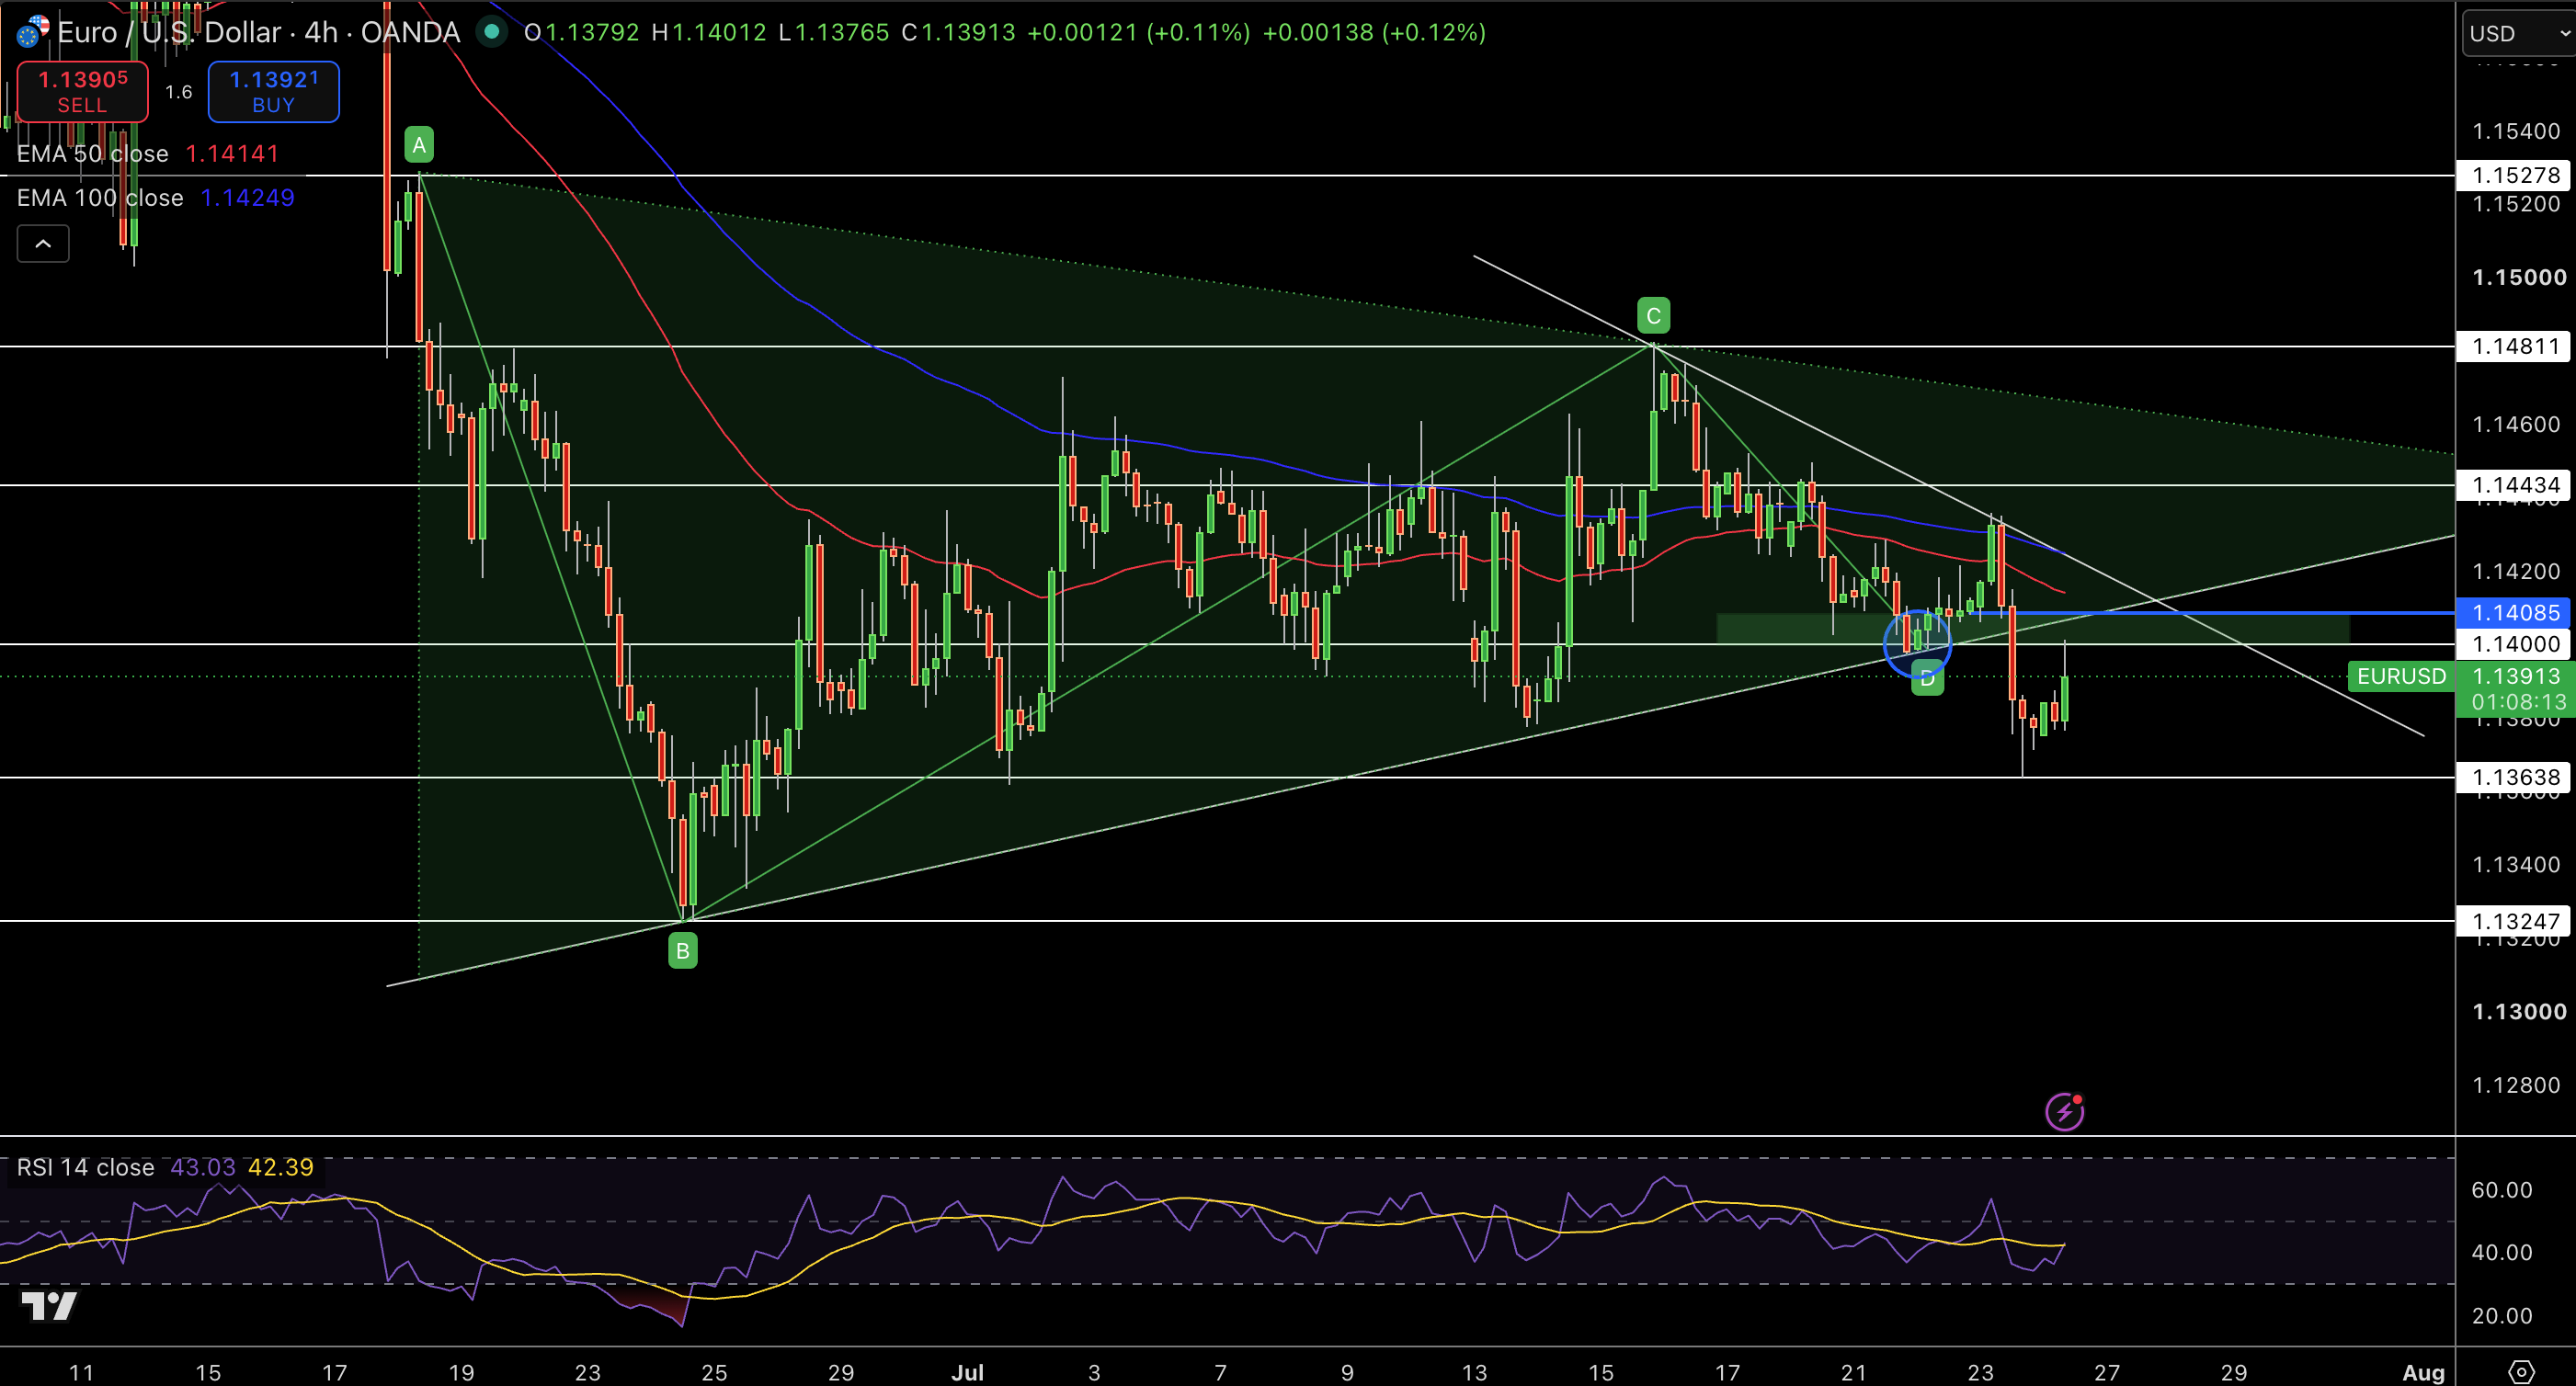Click the RSI value 43.03
Screen dimensions: 2576x1386
pyautogui.click(x=203, y=1167)
